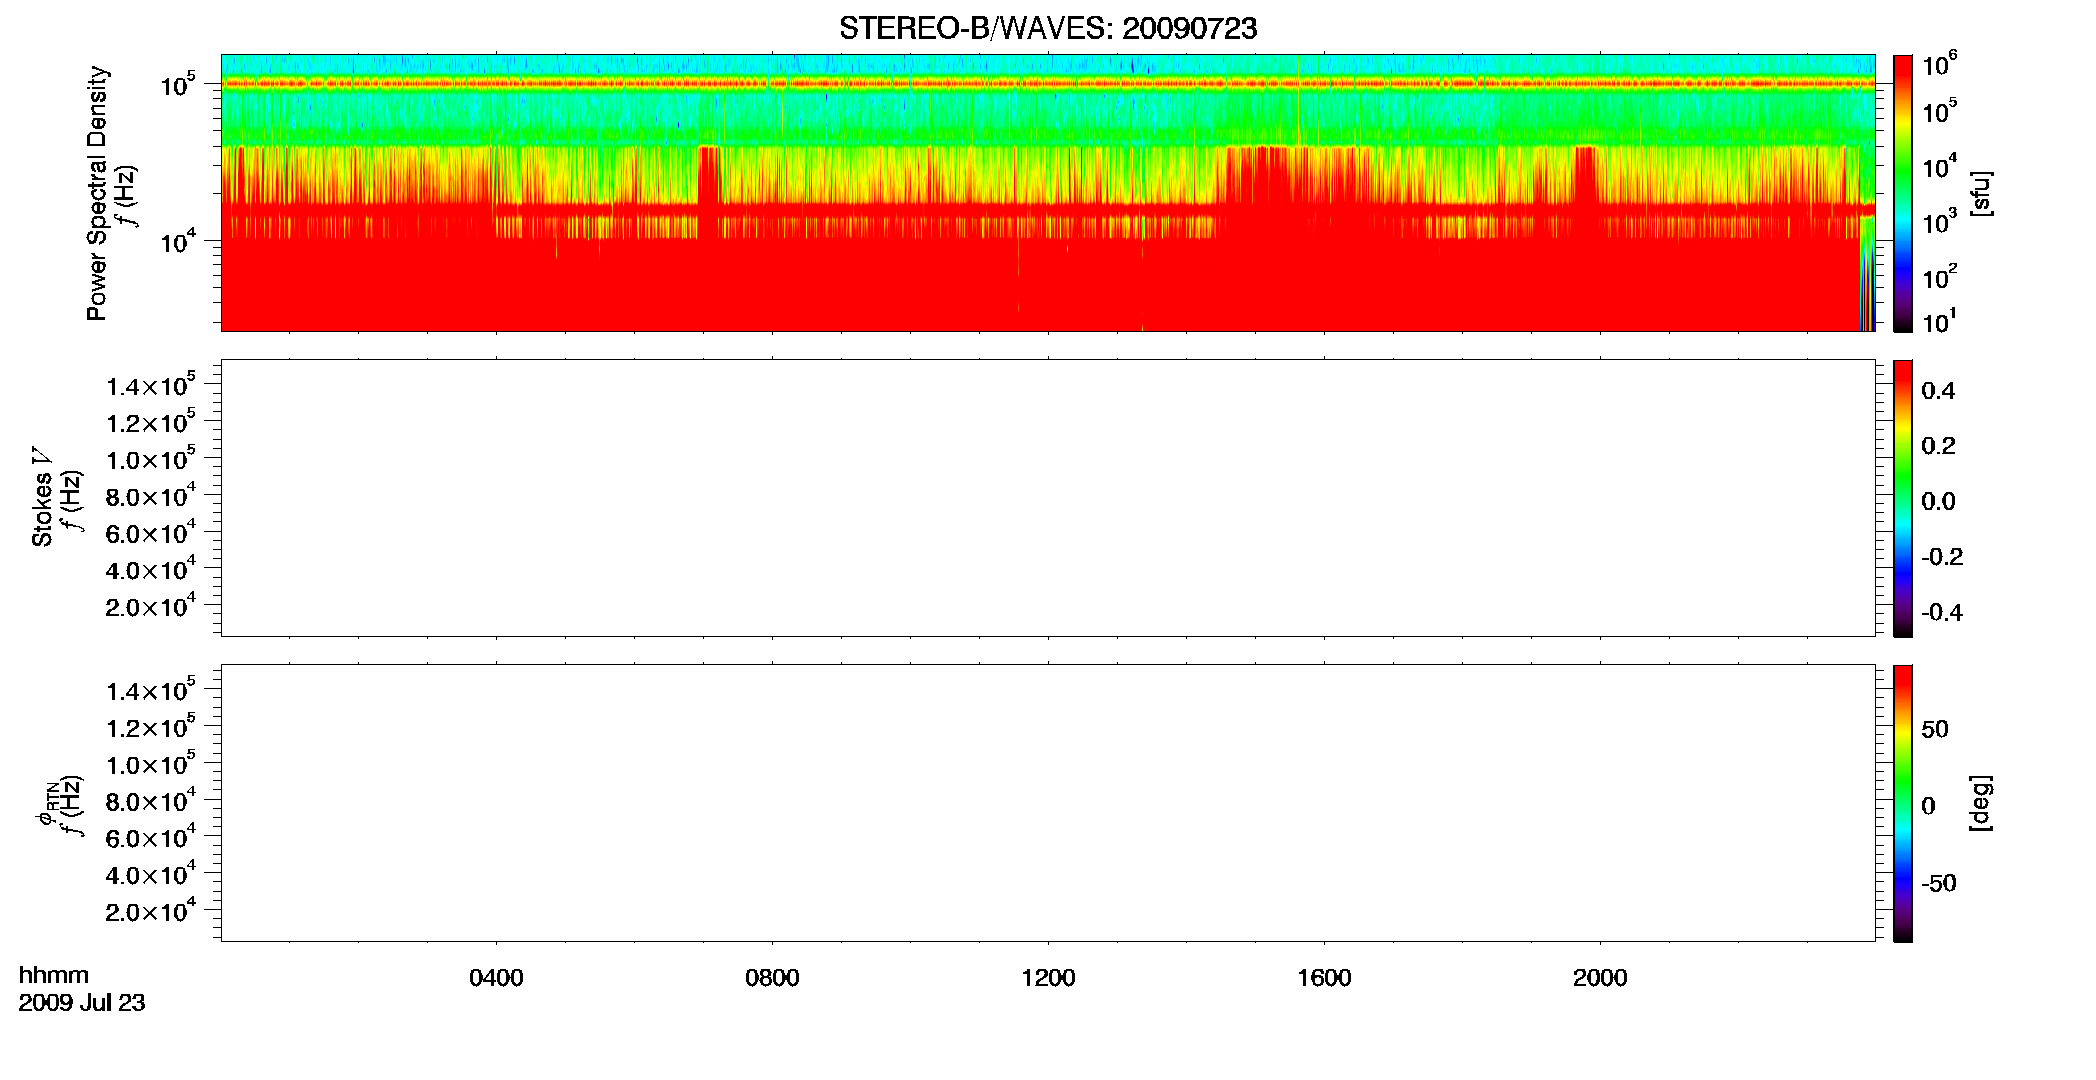The height and width of the screenshot is (1080, 2096).
Task: Click the -0.4 label on Stokes colorbar
Action: pos(1942,612)
